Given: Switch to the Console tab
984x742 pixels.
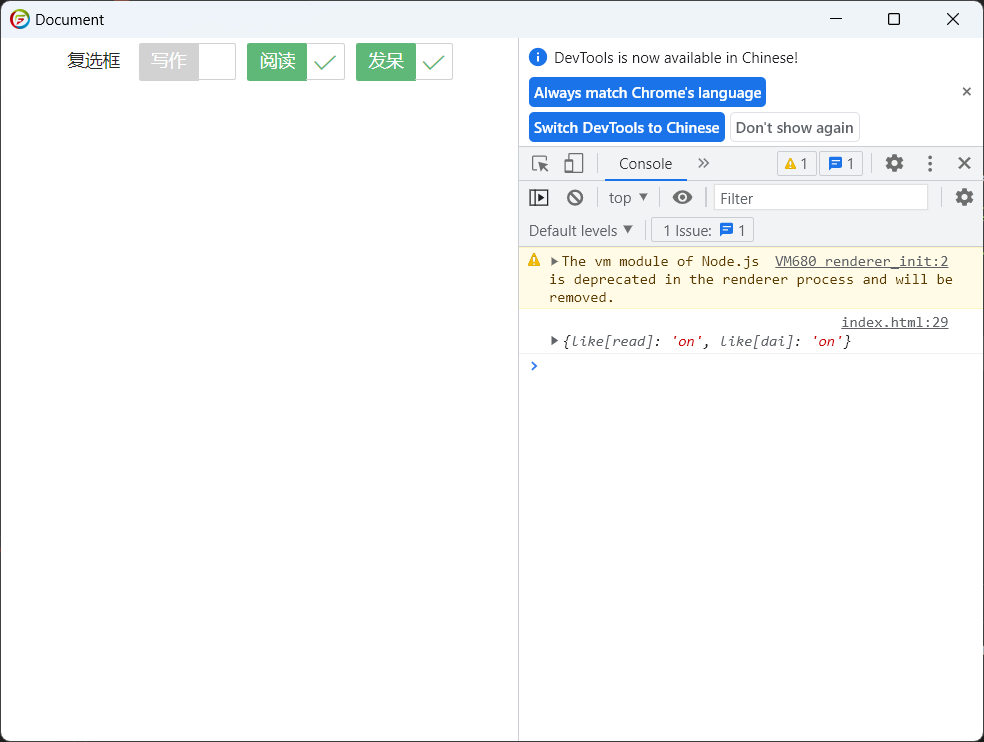Looking at the screenshot, I should point(645,164).
